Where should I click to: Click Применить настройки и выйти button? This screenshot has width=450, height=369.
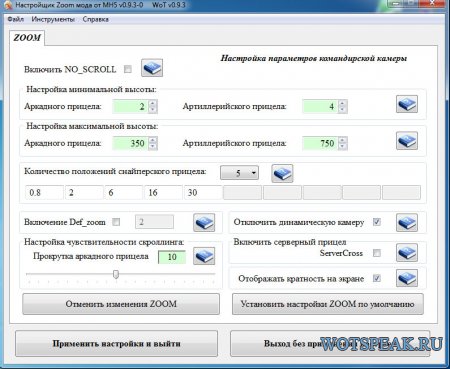click(x=116, y=344)
